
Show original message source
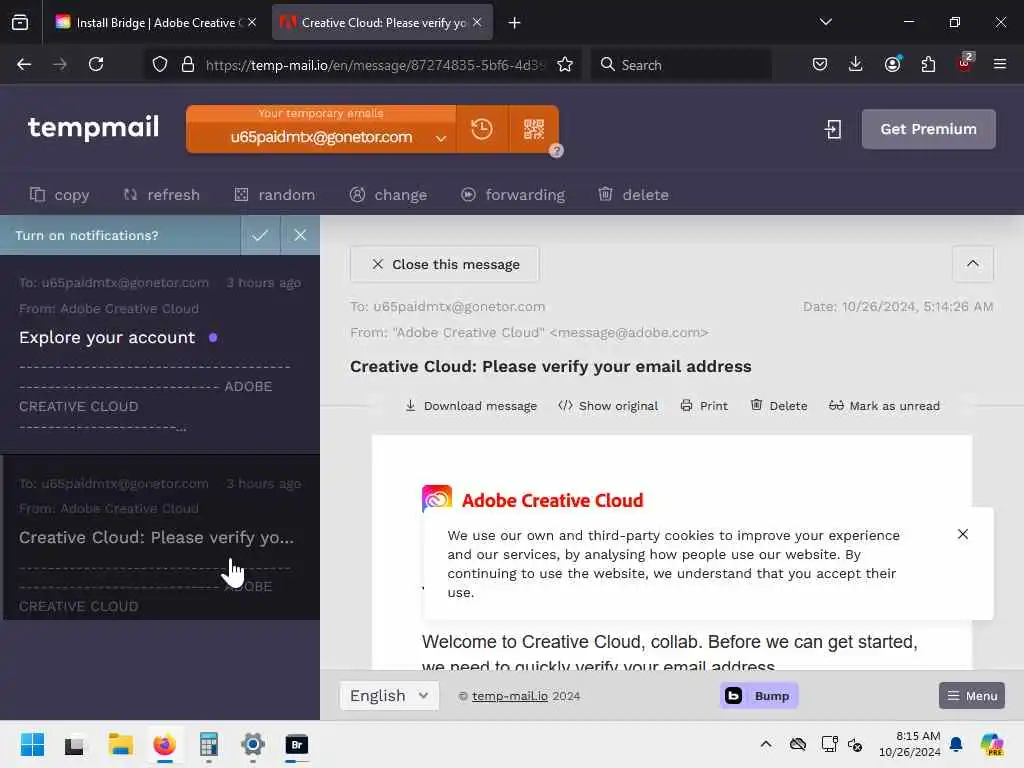[608, 406]
